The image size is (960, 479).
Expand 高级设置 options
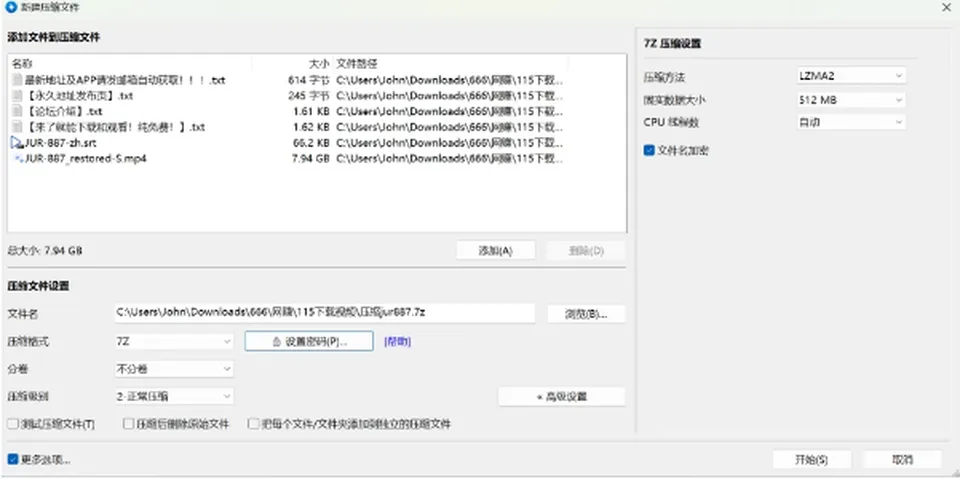[x=561, y=396]
